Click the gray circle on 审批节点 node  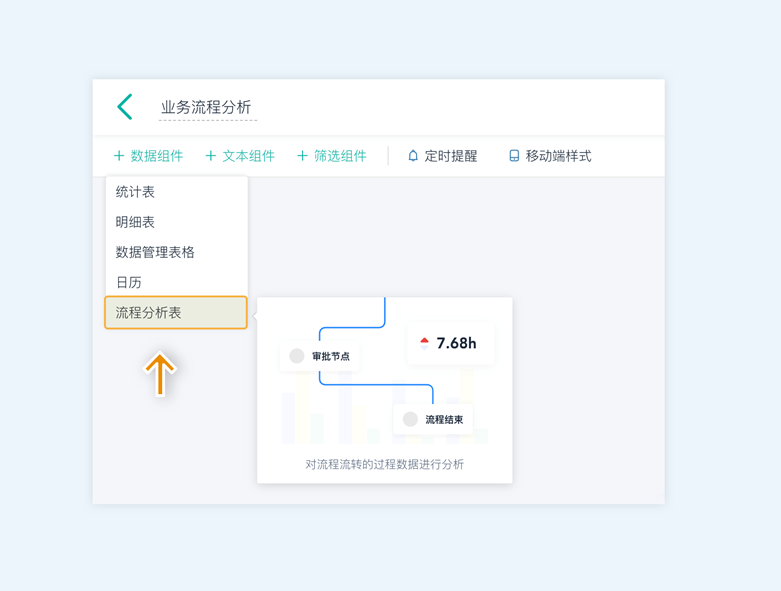(297, 356)
